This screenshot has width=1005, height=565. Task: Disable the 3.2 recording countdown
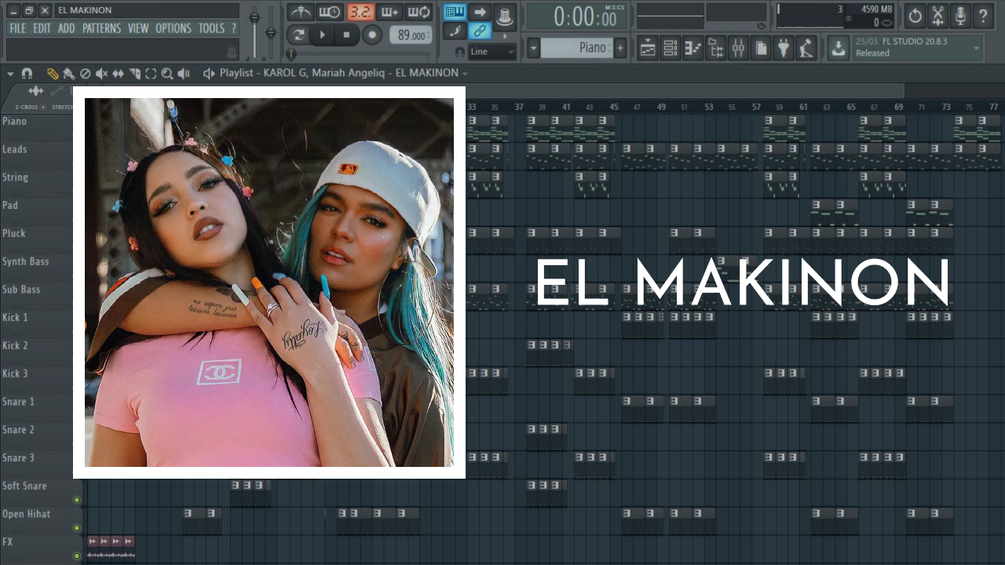pyautogui.click(x=360, y=12)
